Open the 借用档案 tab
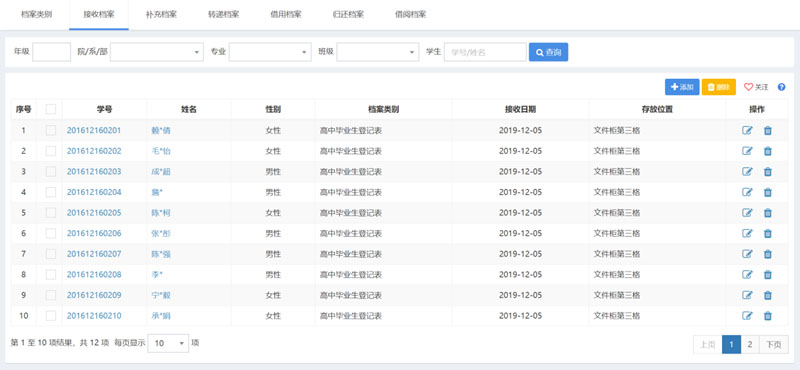The width and height of the screenshot is (800, 370). [286, 14]
